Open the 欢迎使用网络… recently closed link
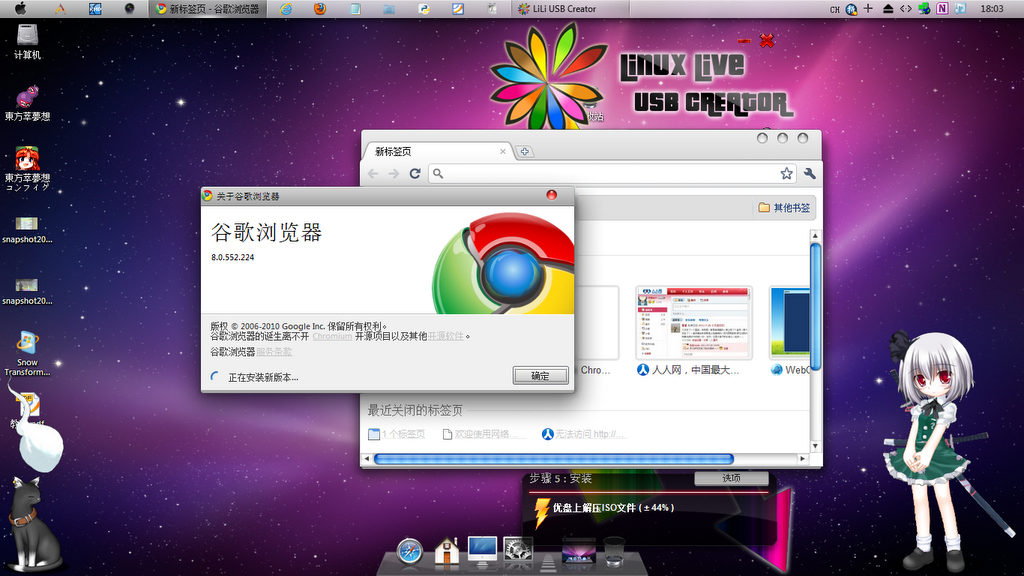This screenshot has height=576, width=1024. point(480,434)
